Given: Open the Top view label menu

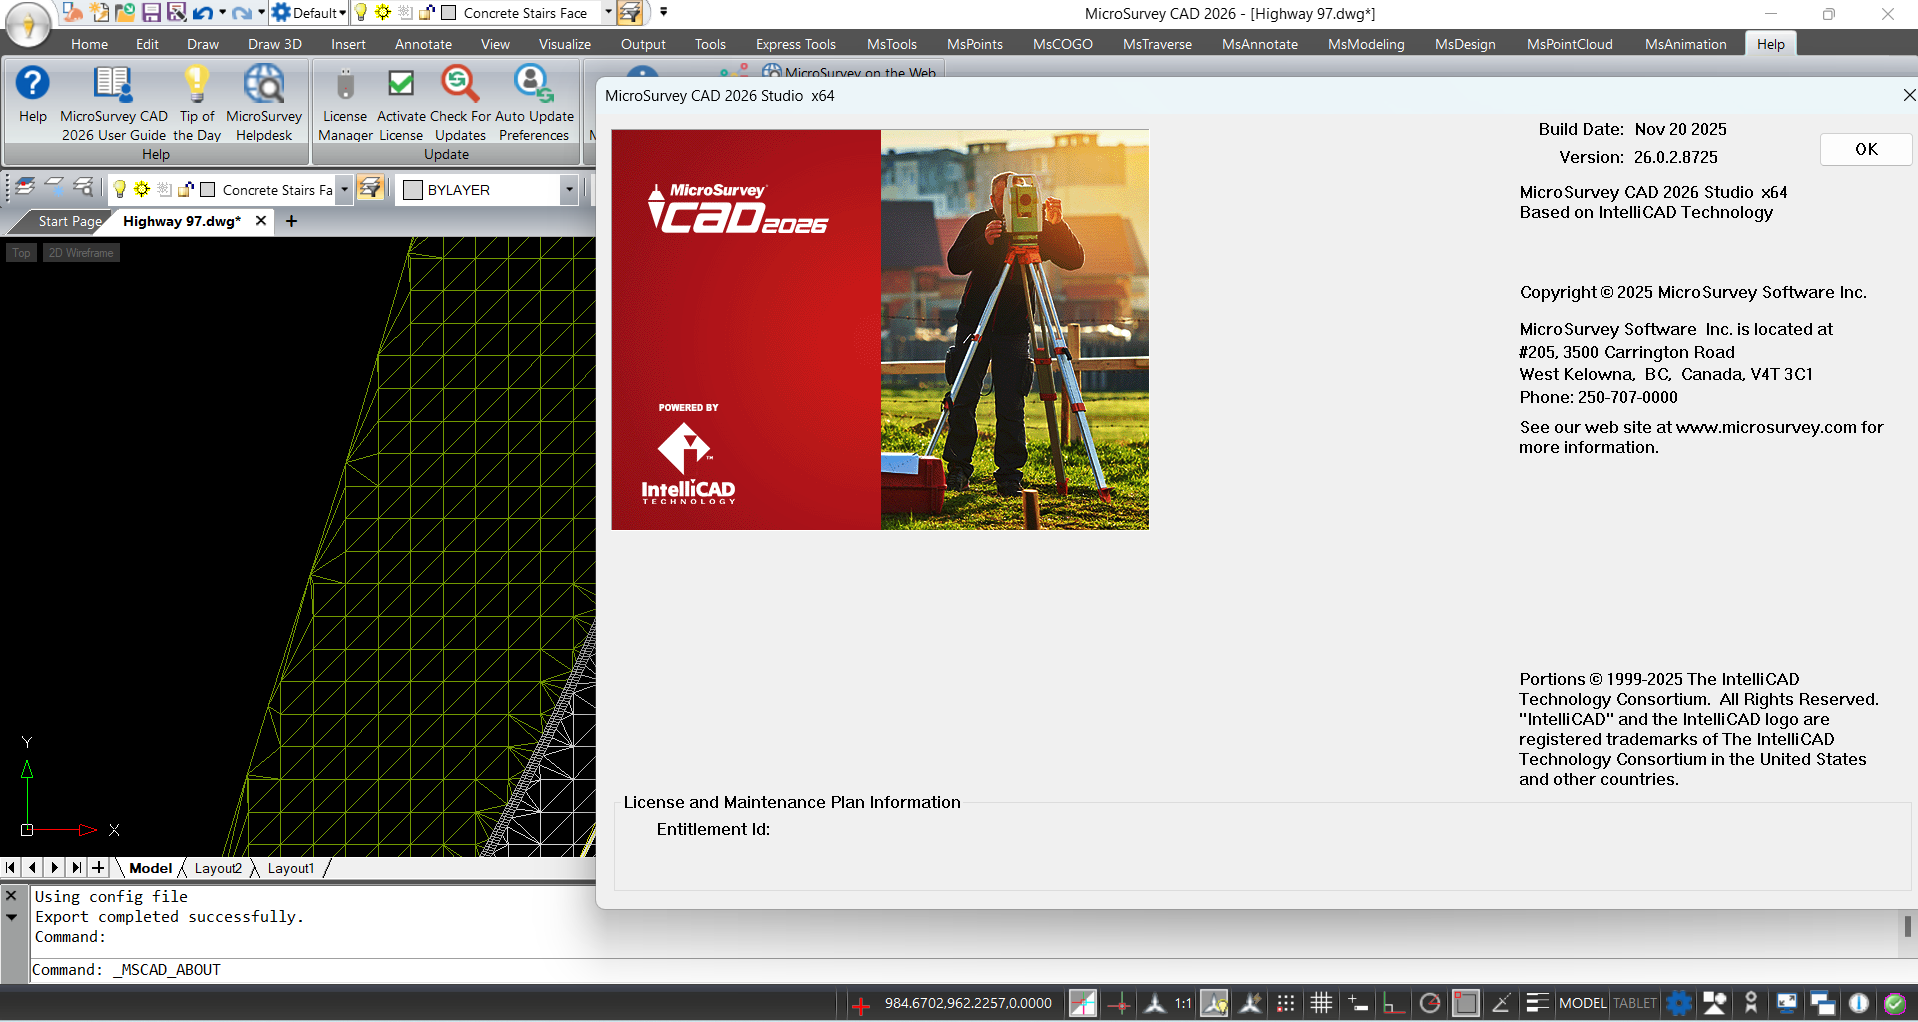Looking at the screenshot, I should 21,253.
